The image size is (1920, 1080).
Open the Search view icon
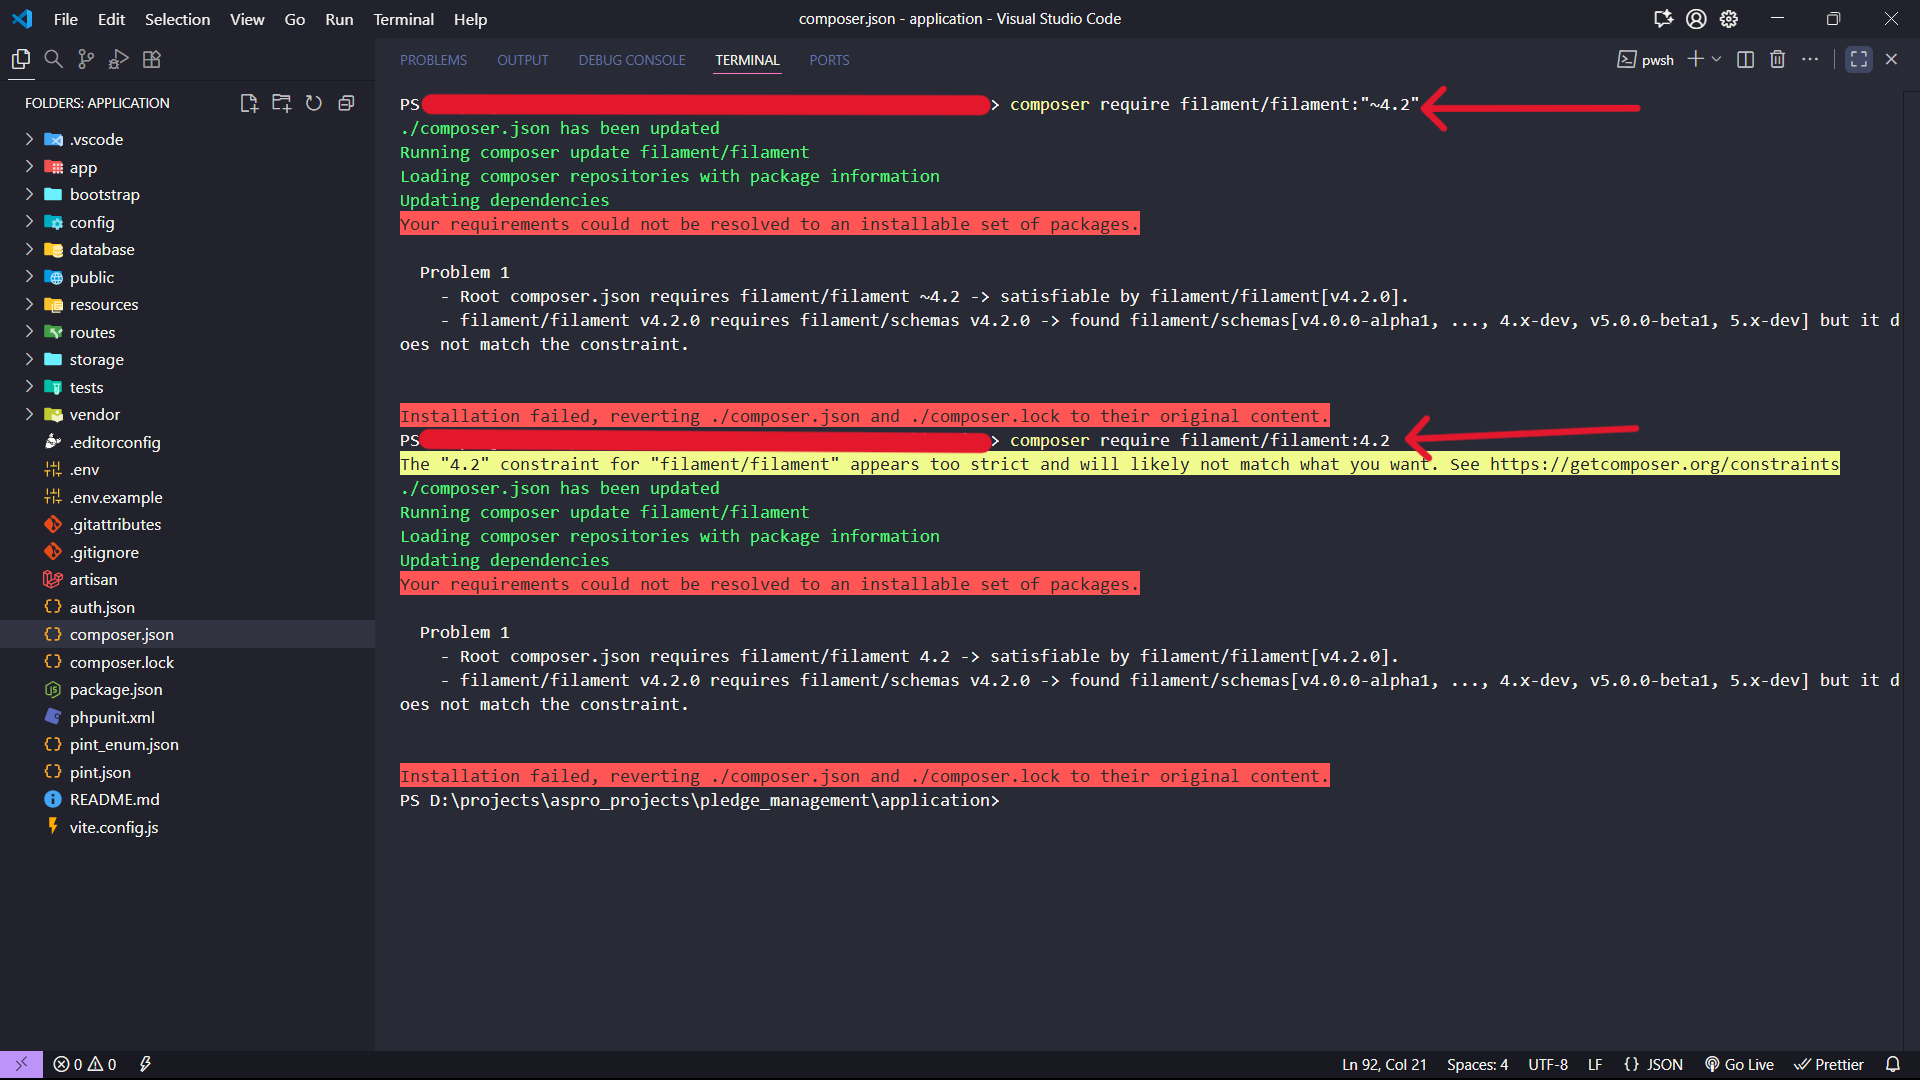[54, 60]
